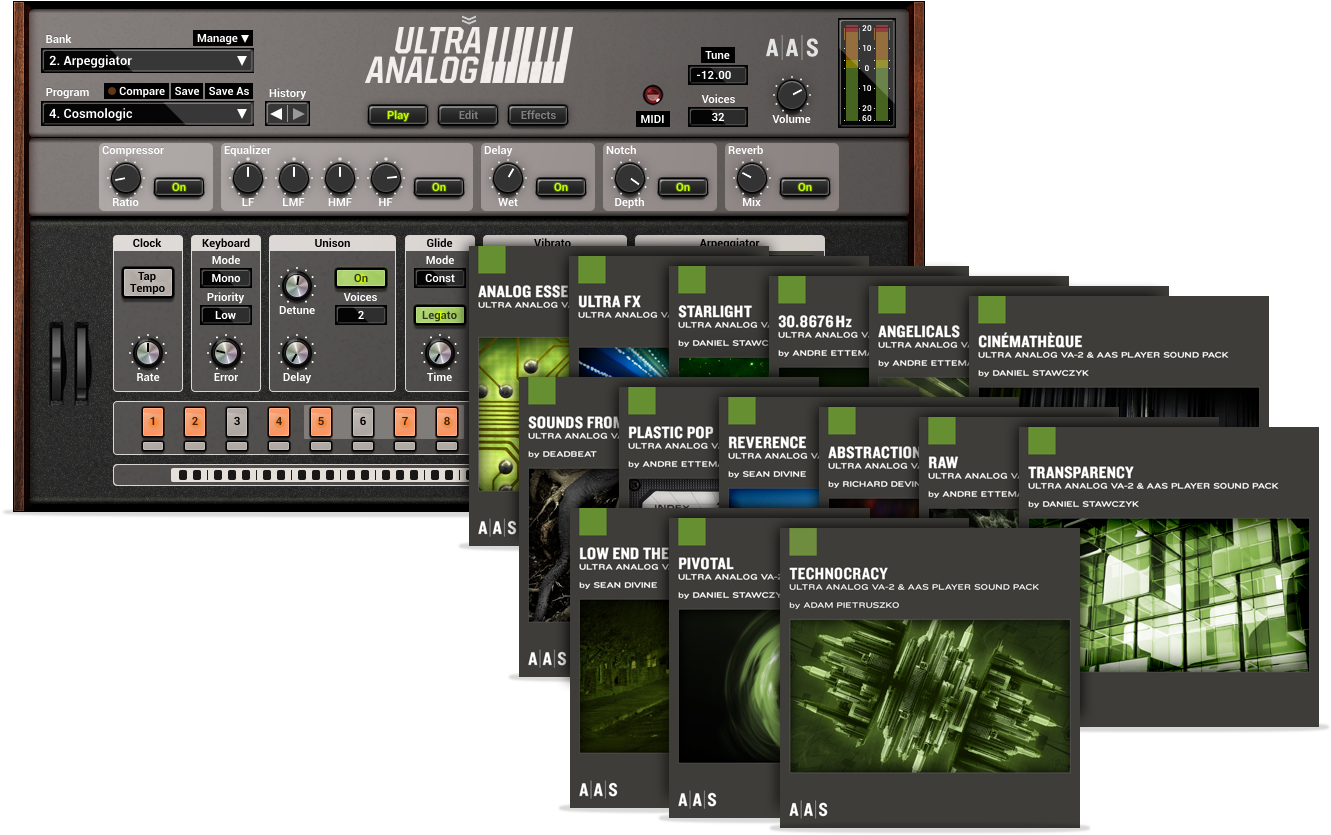Open the Program dropdown showing 4. Cosmologic
1331x835 pixels.
click(x=147, y=113)
